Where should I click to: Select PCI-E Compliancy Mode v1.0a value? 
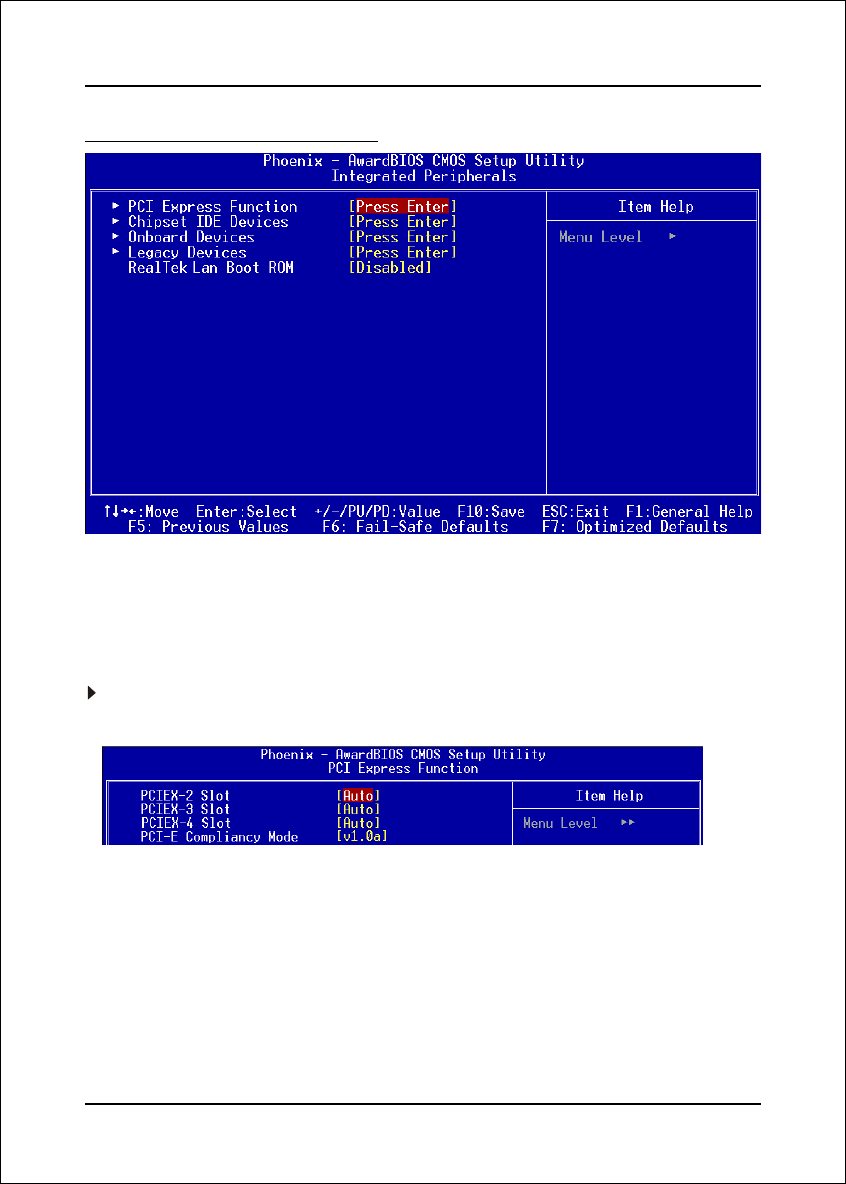click(362, 836)
